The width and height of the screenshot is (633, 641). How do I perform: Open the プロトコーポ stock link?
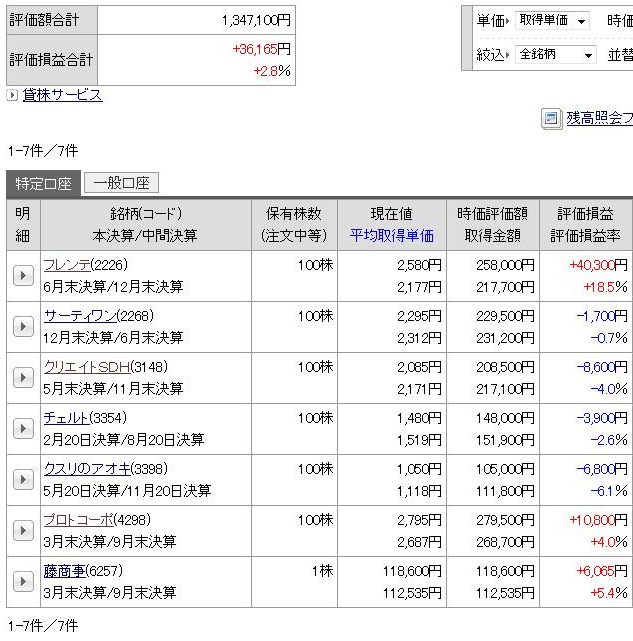[78, 520]
